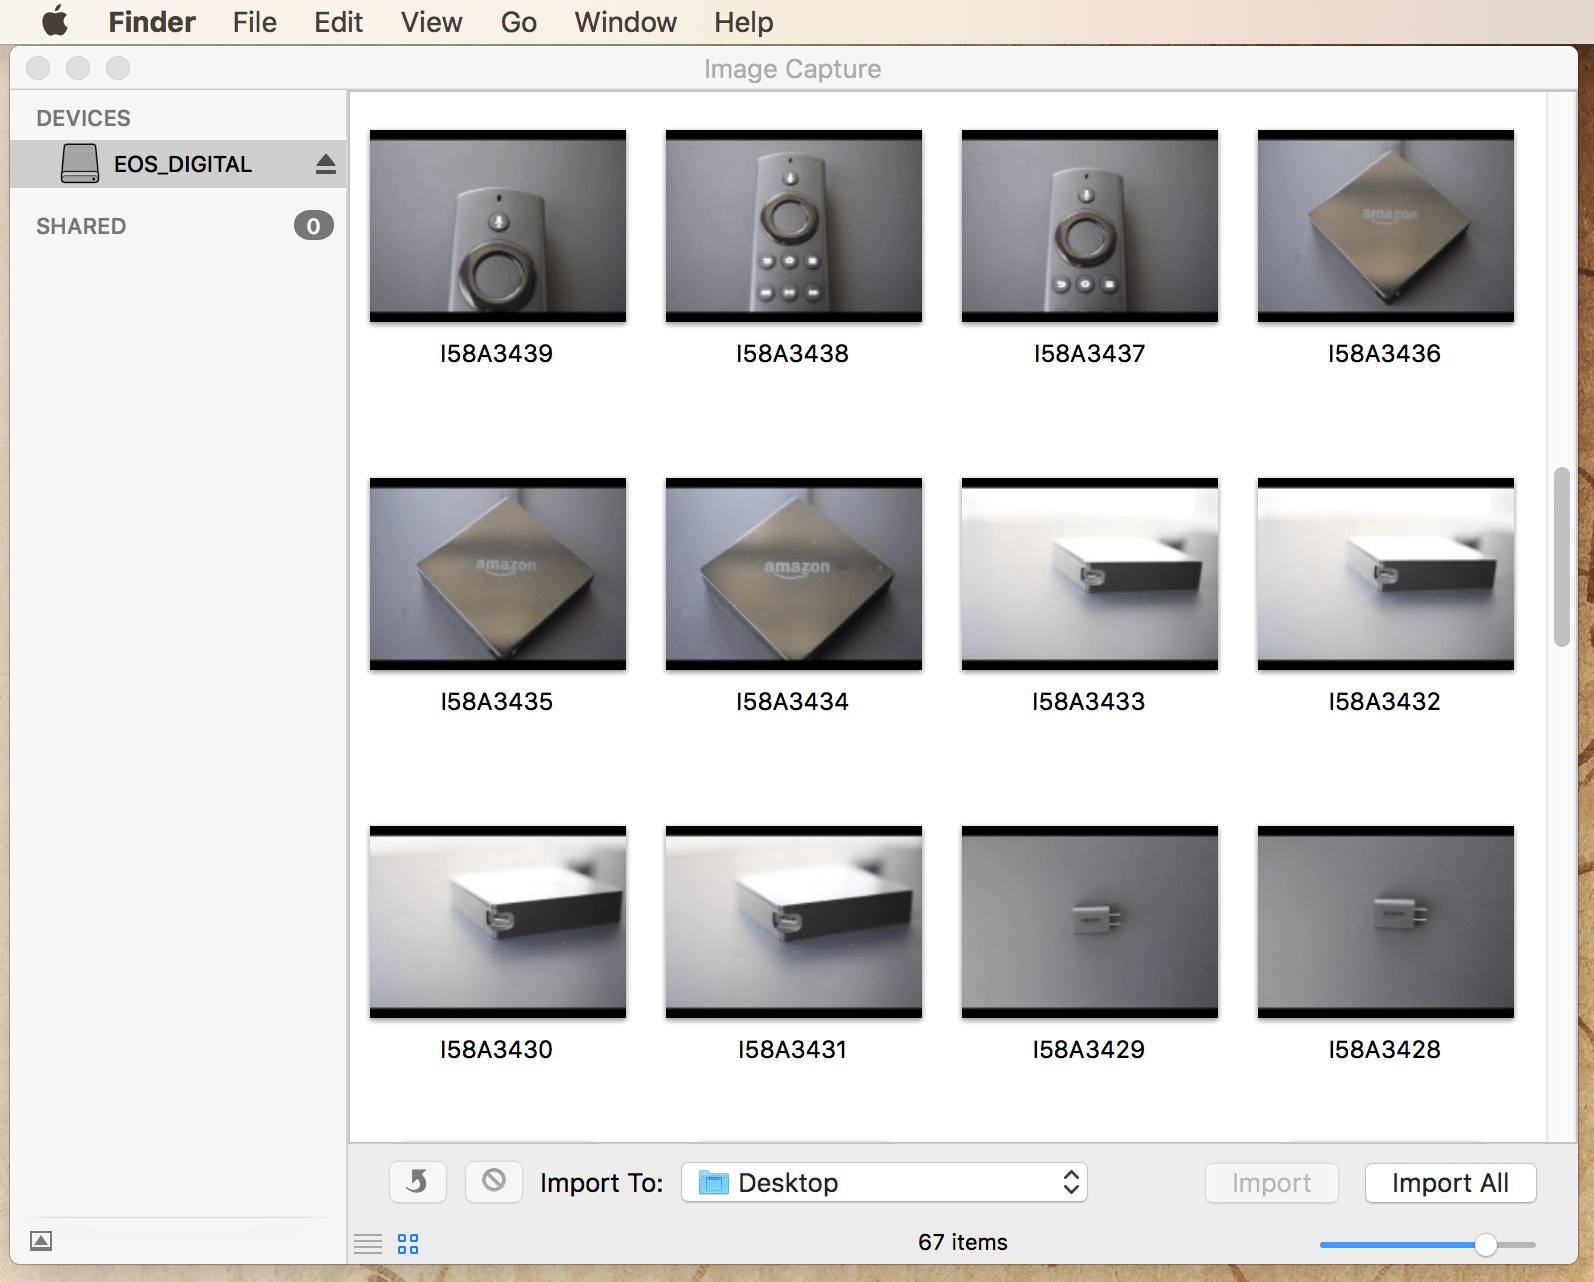Switch to icon grid view
This screenshot has height=1282, width=1594.
coord(408,1244)
